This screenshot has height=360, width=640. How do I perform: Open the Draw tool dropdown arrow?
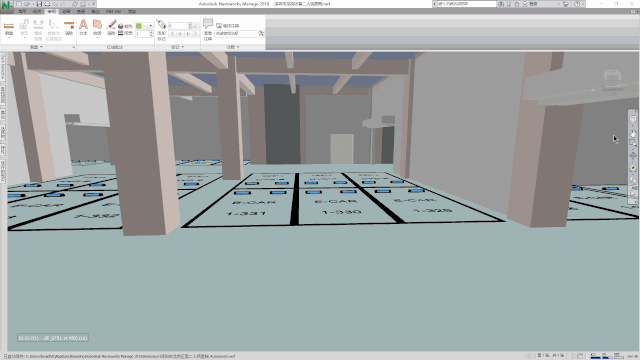pos(98,37)
